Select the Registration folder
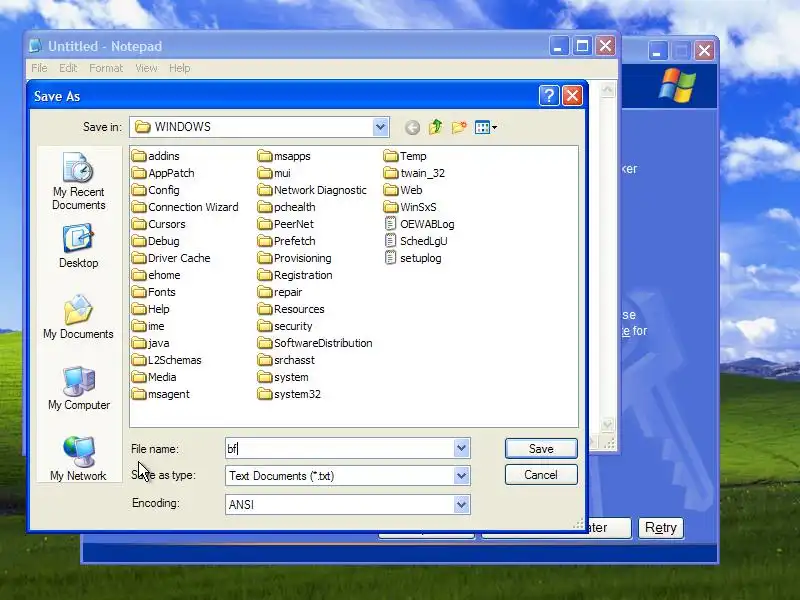This screenshot has width=800, height=600. pos(295,275)
